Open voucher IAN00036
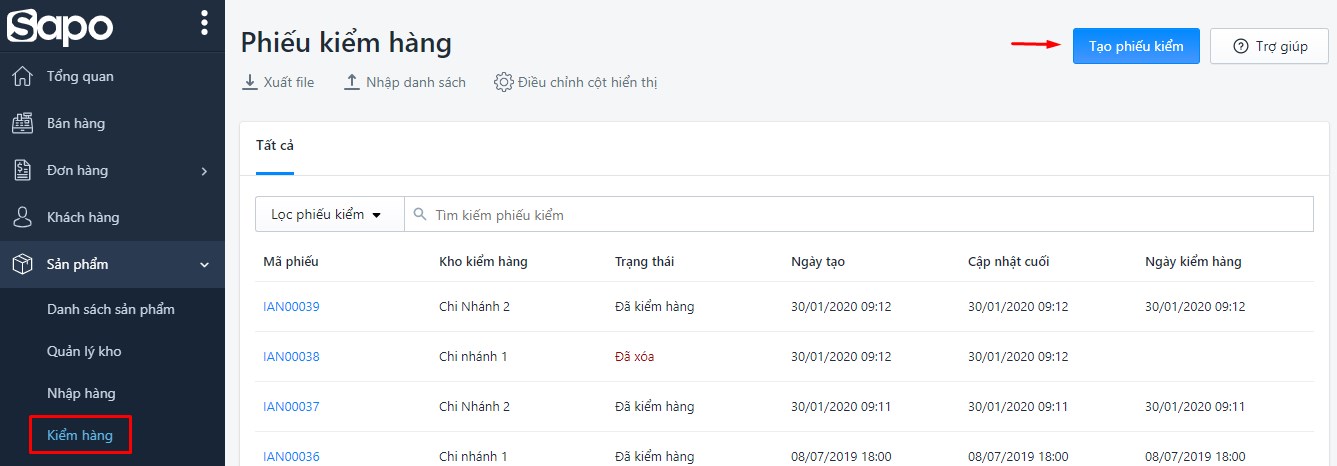1337x466 pixels. click(291, 456)
